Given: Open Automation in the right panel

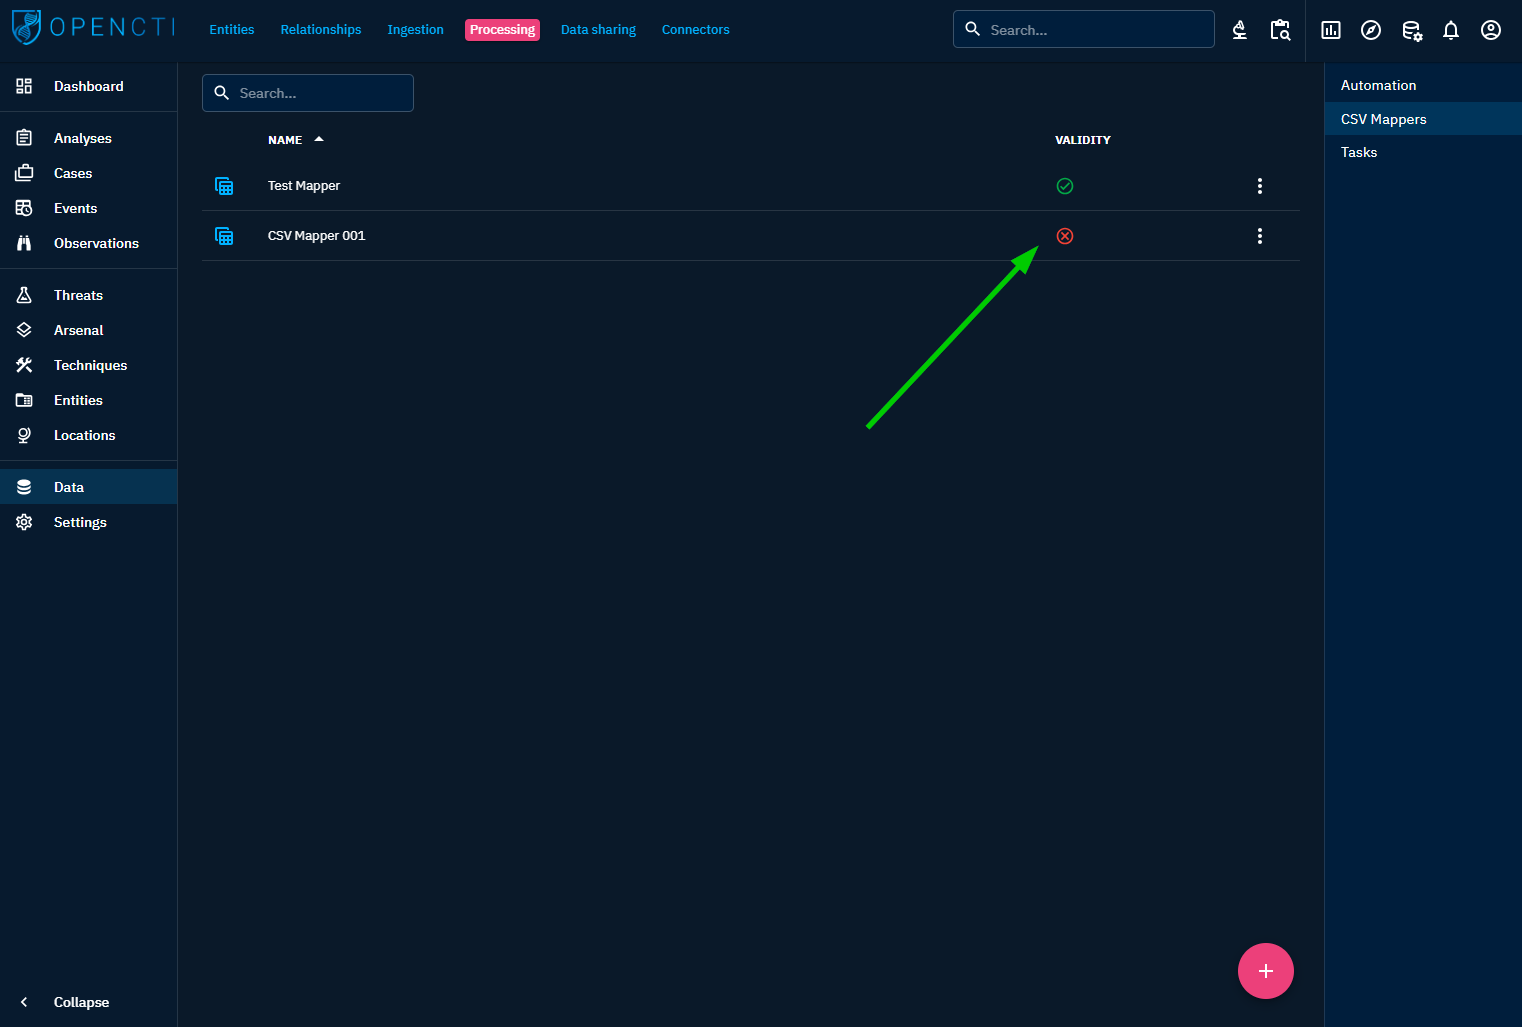Looking at the screenshot, I should pos(1378,85).
